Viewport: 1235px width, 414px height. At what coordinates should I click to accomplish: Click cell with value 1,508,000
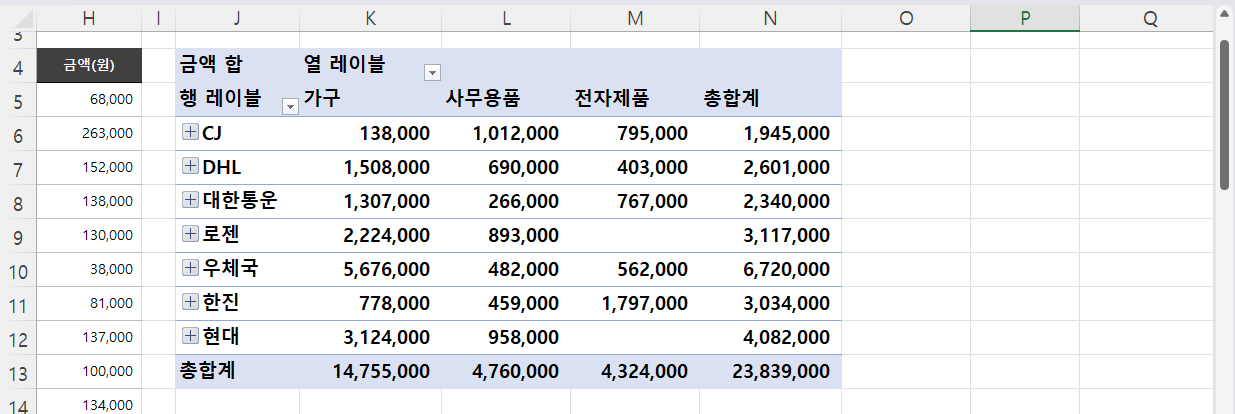point(371,167)
